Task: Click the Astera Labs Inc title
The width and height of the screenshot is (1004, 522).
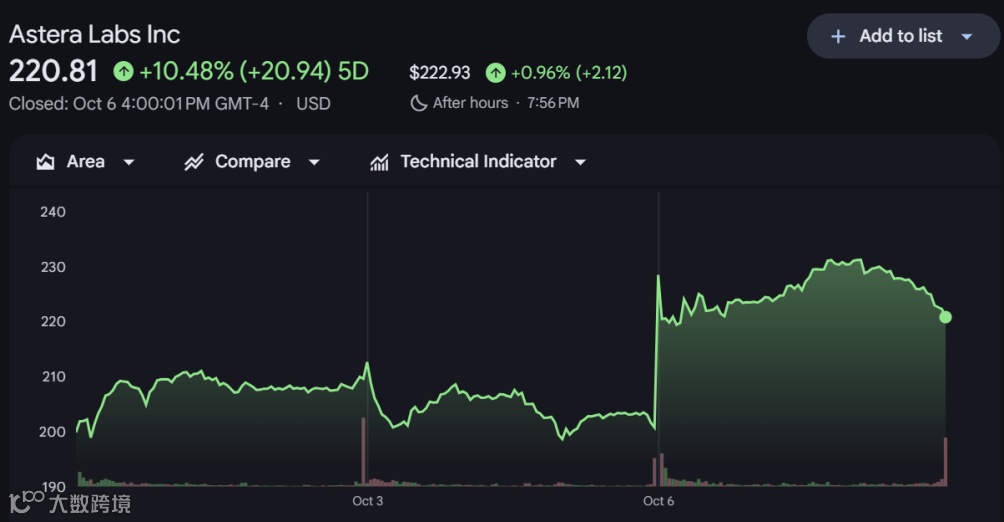Action: click(95, 34)
